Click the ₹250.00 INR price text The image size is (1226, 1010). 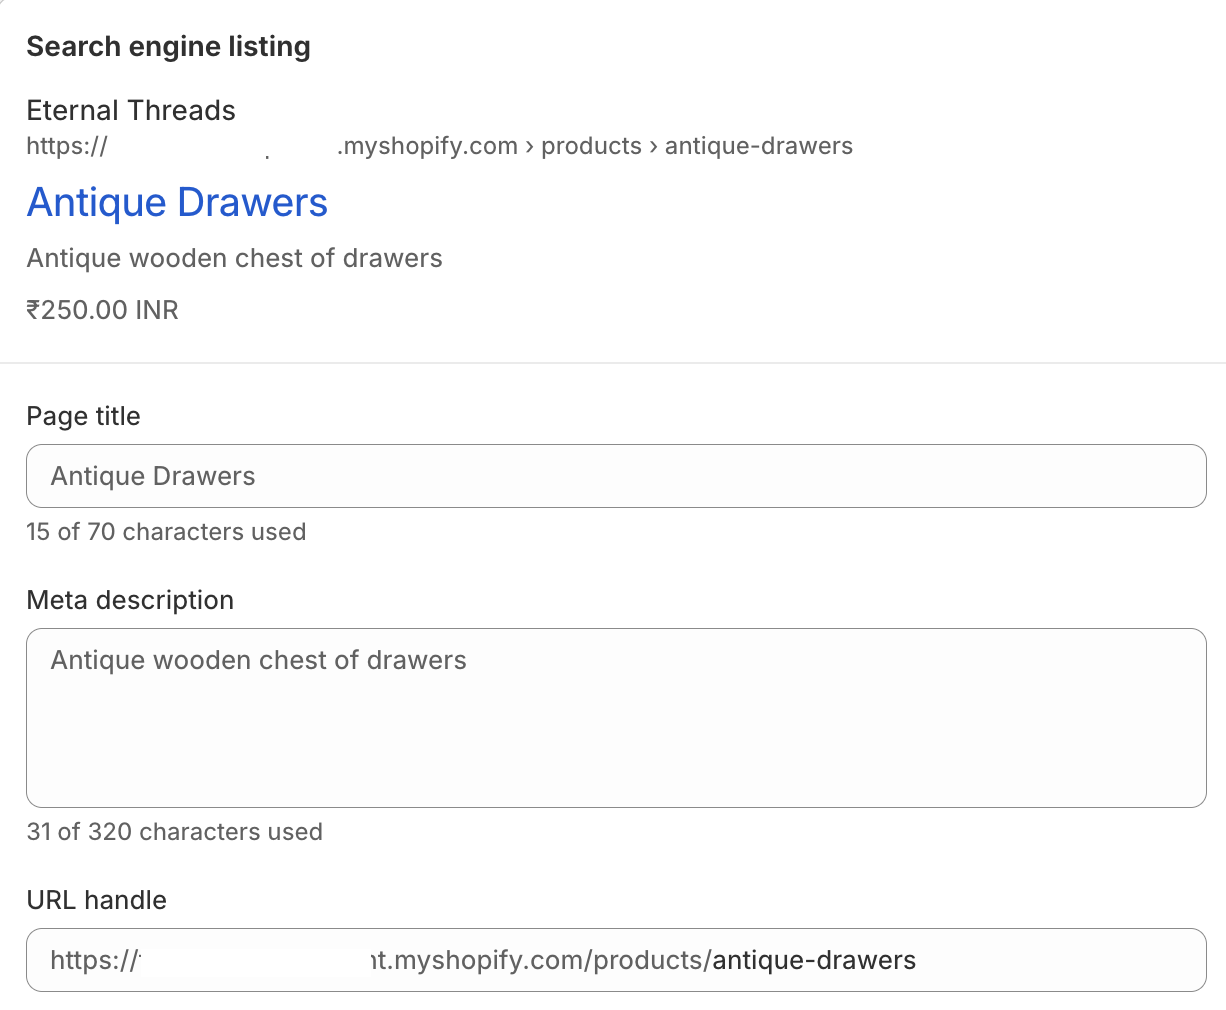point(103,310)
